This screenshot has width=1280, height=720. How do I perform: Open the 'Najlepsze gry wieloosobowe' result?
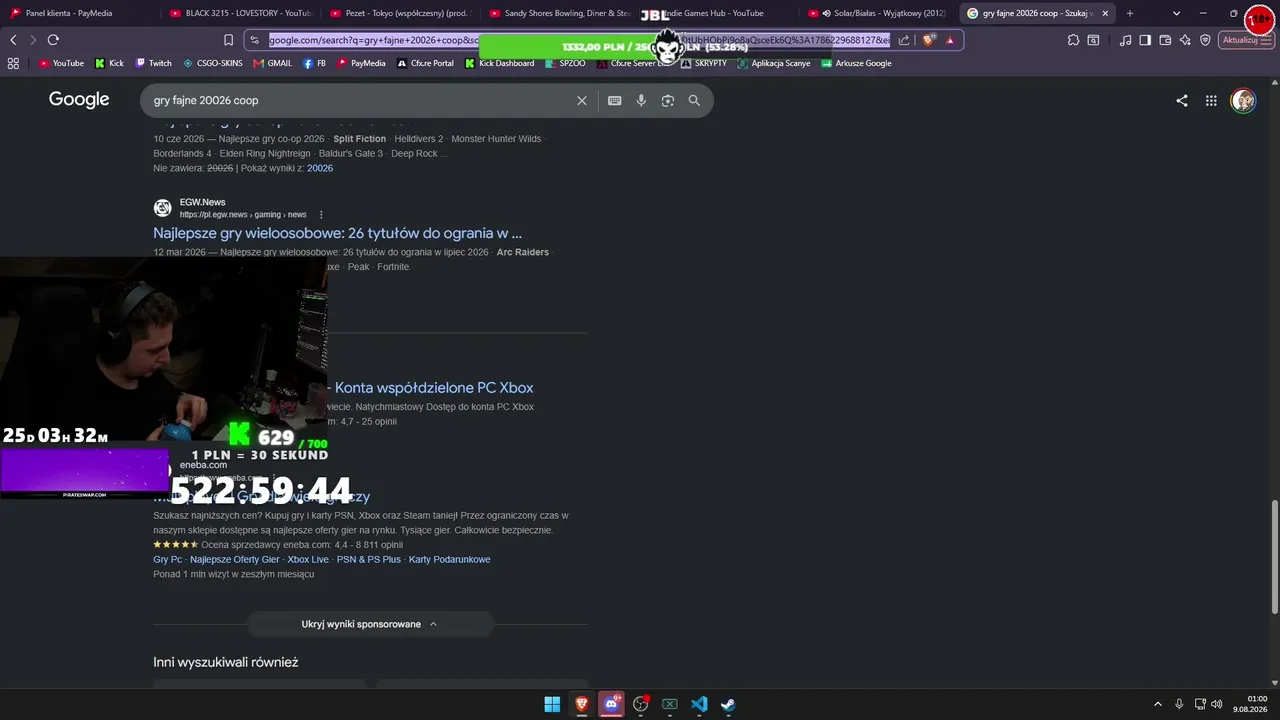click(x=338, y=233)
